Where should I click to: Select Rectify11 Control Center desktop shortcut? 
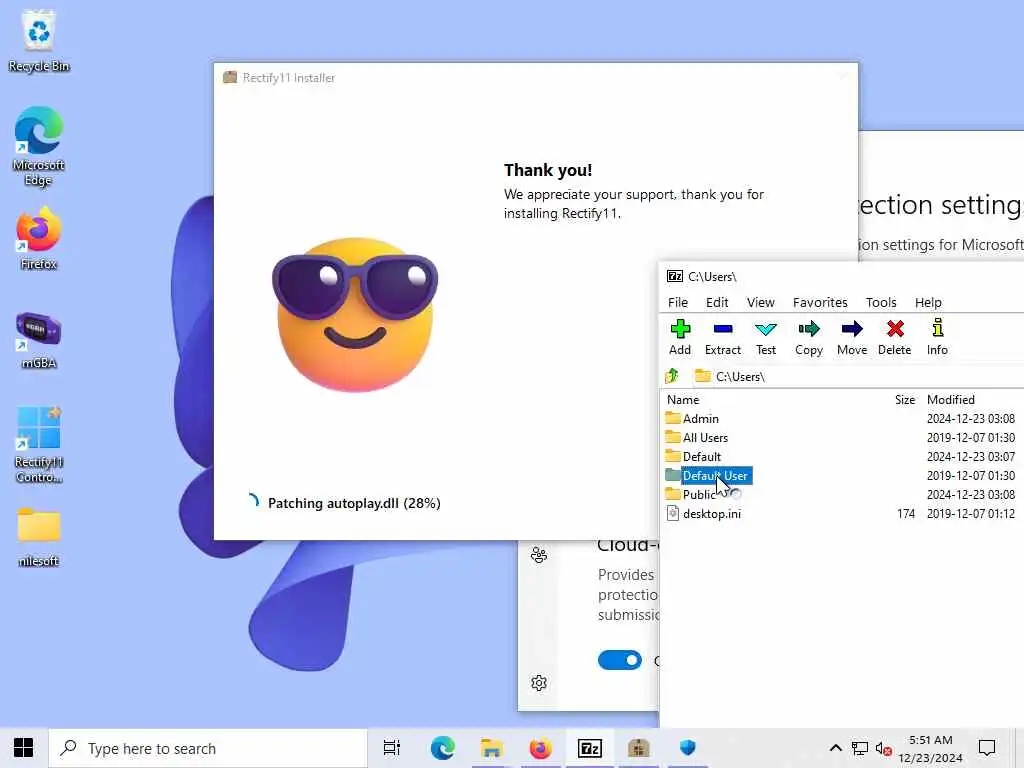39,445
